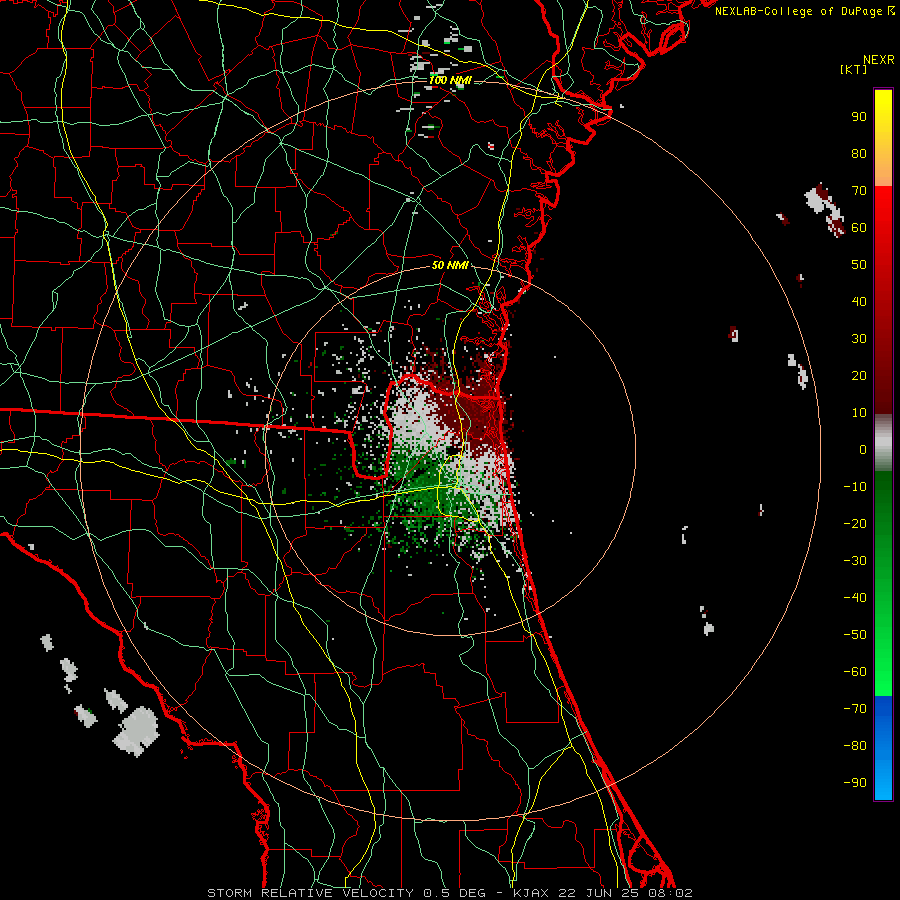Click the 60 value on the velocity scale
The image size is (900, 900).
coord(859,228)
